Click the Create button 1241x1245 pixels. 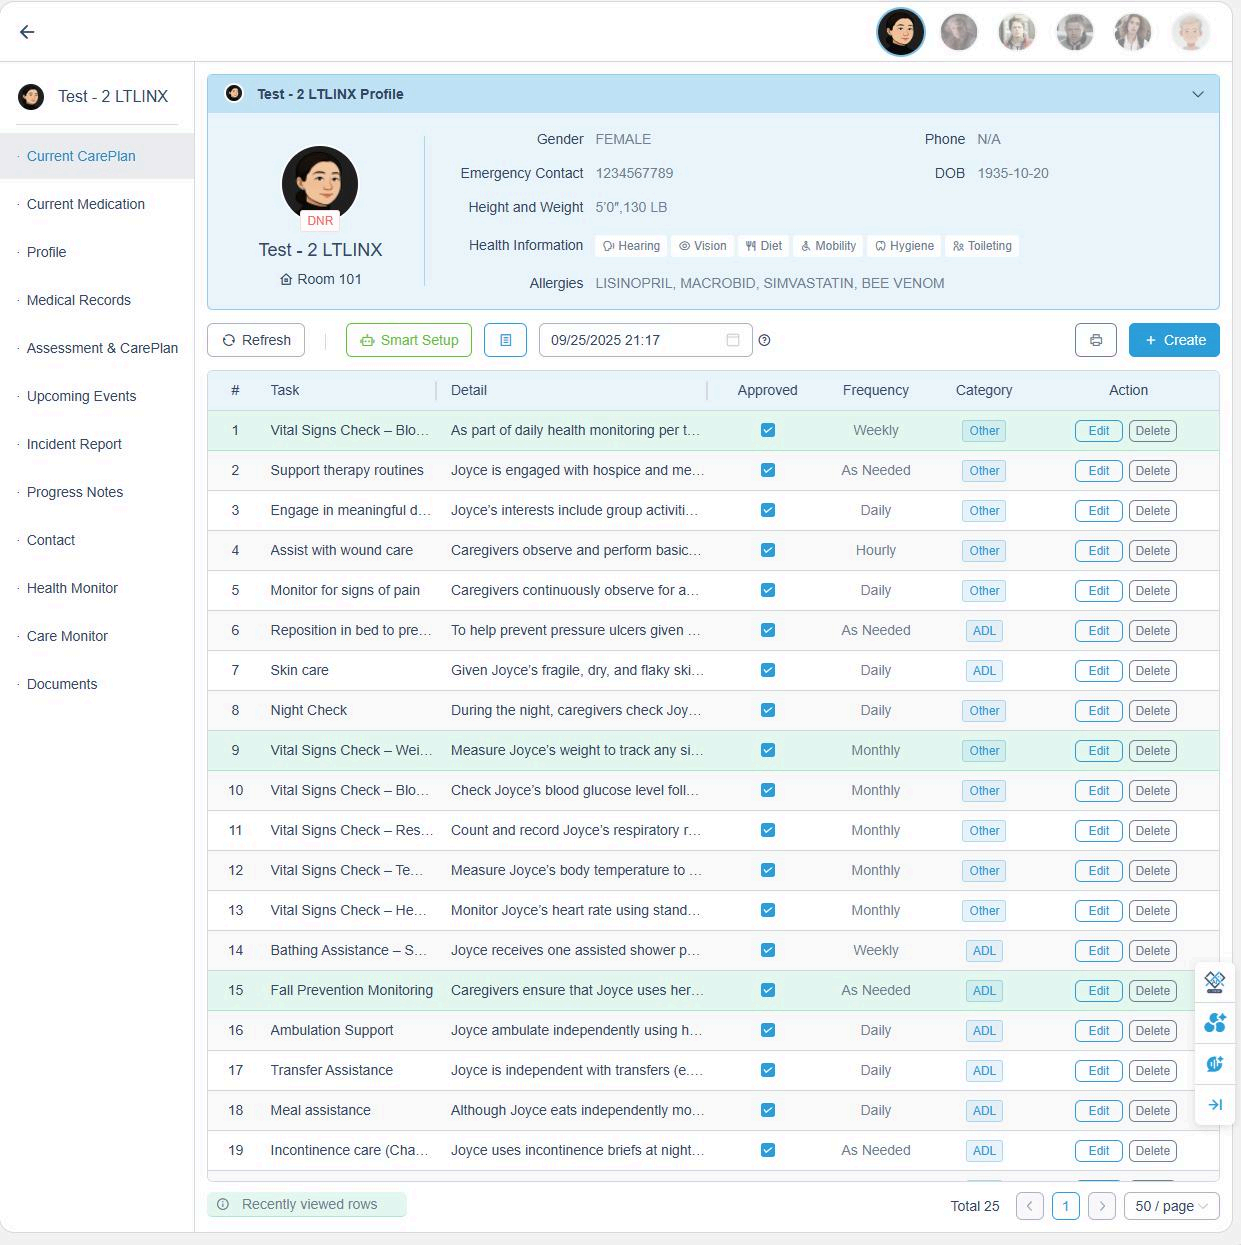[x=1174, y=340]
